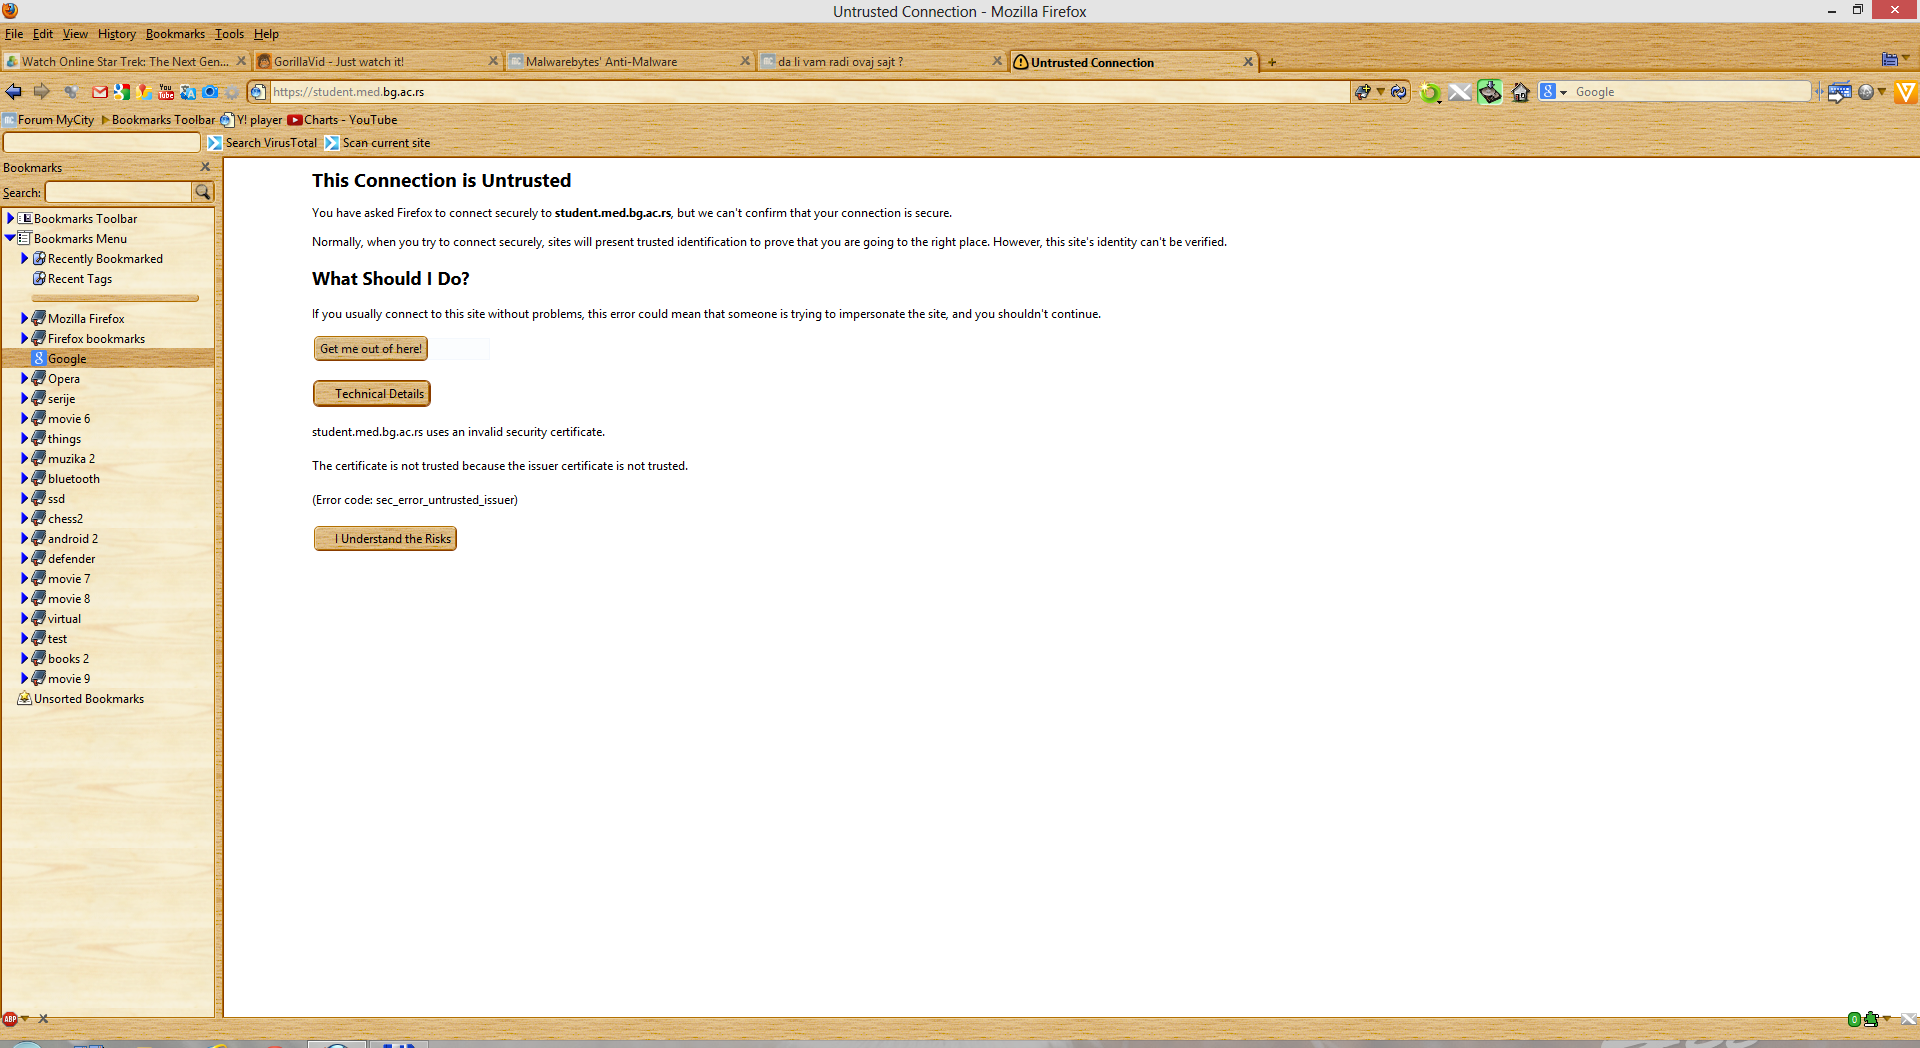
Task: Click the orange V toolbar icon
Action: 1906,93
